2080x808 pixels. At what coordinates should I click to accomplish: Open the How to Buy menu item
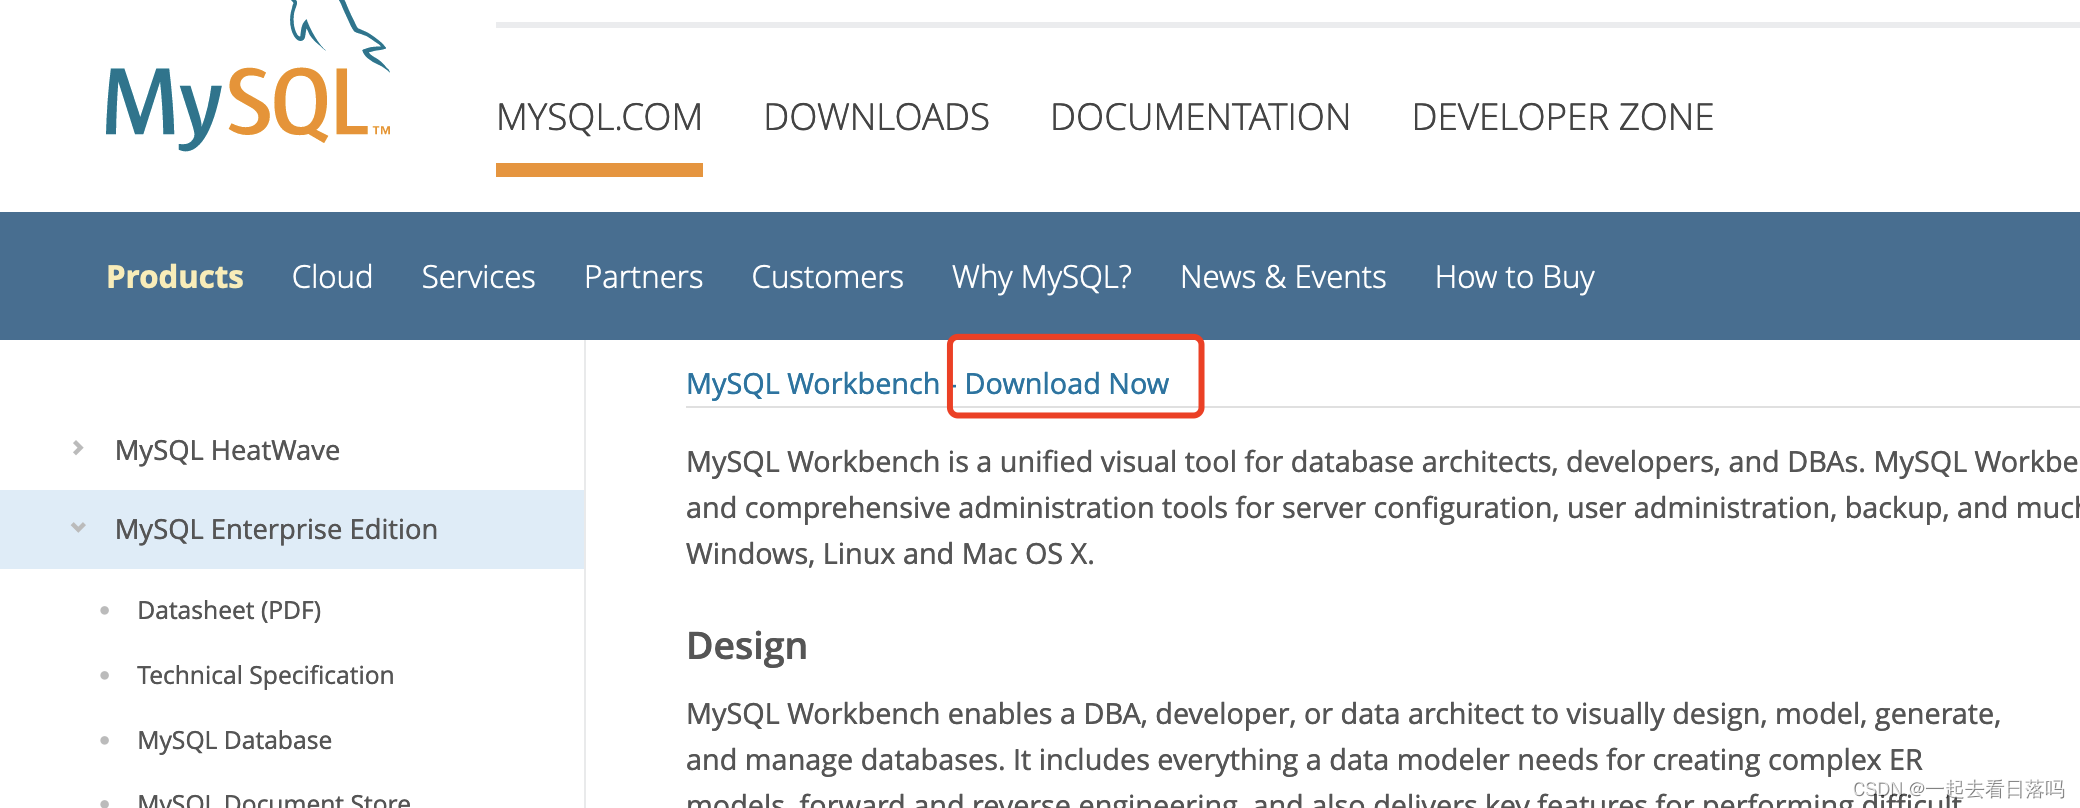(1514, 276)
